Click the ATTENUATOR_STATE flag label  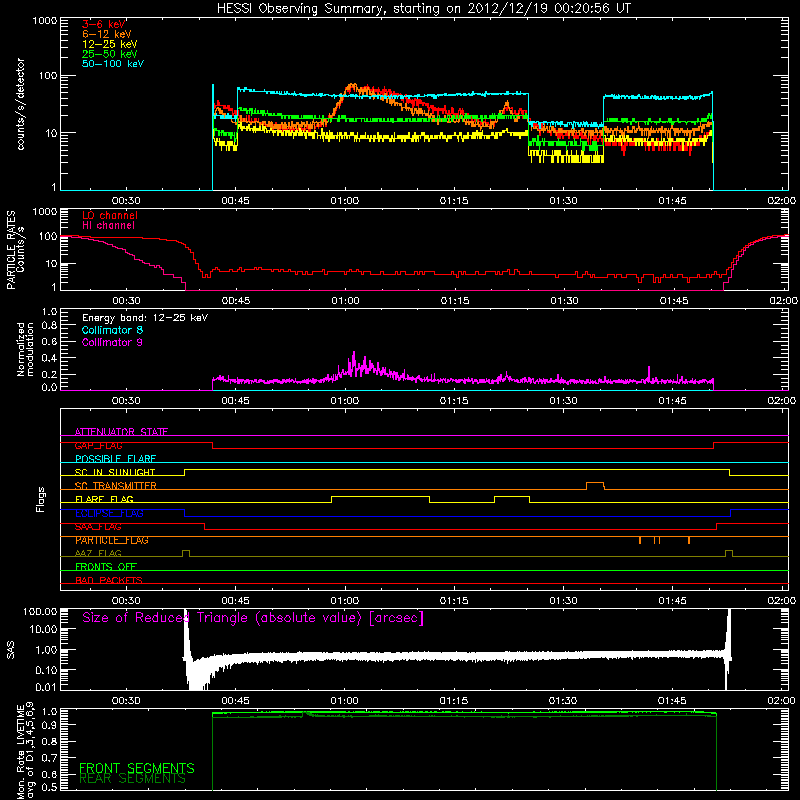click(121, 432)
